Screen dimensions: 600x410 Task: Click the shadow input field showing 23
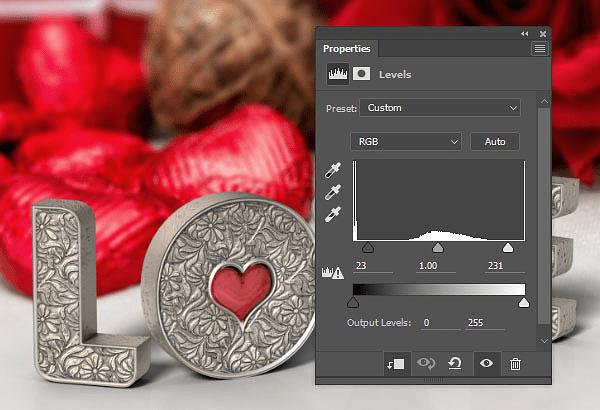pyautogui.click(x=373, y=266)
